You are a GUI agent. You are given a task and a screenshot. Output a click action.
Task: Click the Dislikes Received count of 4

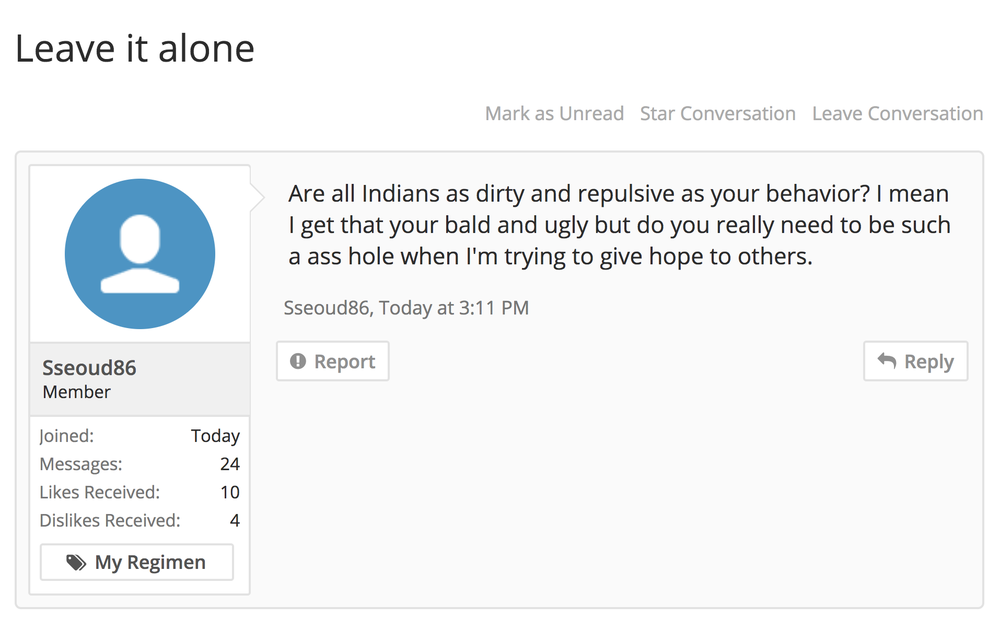coord(235,520)
